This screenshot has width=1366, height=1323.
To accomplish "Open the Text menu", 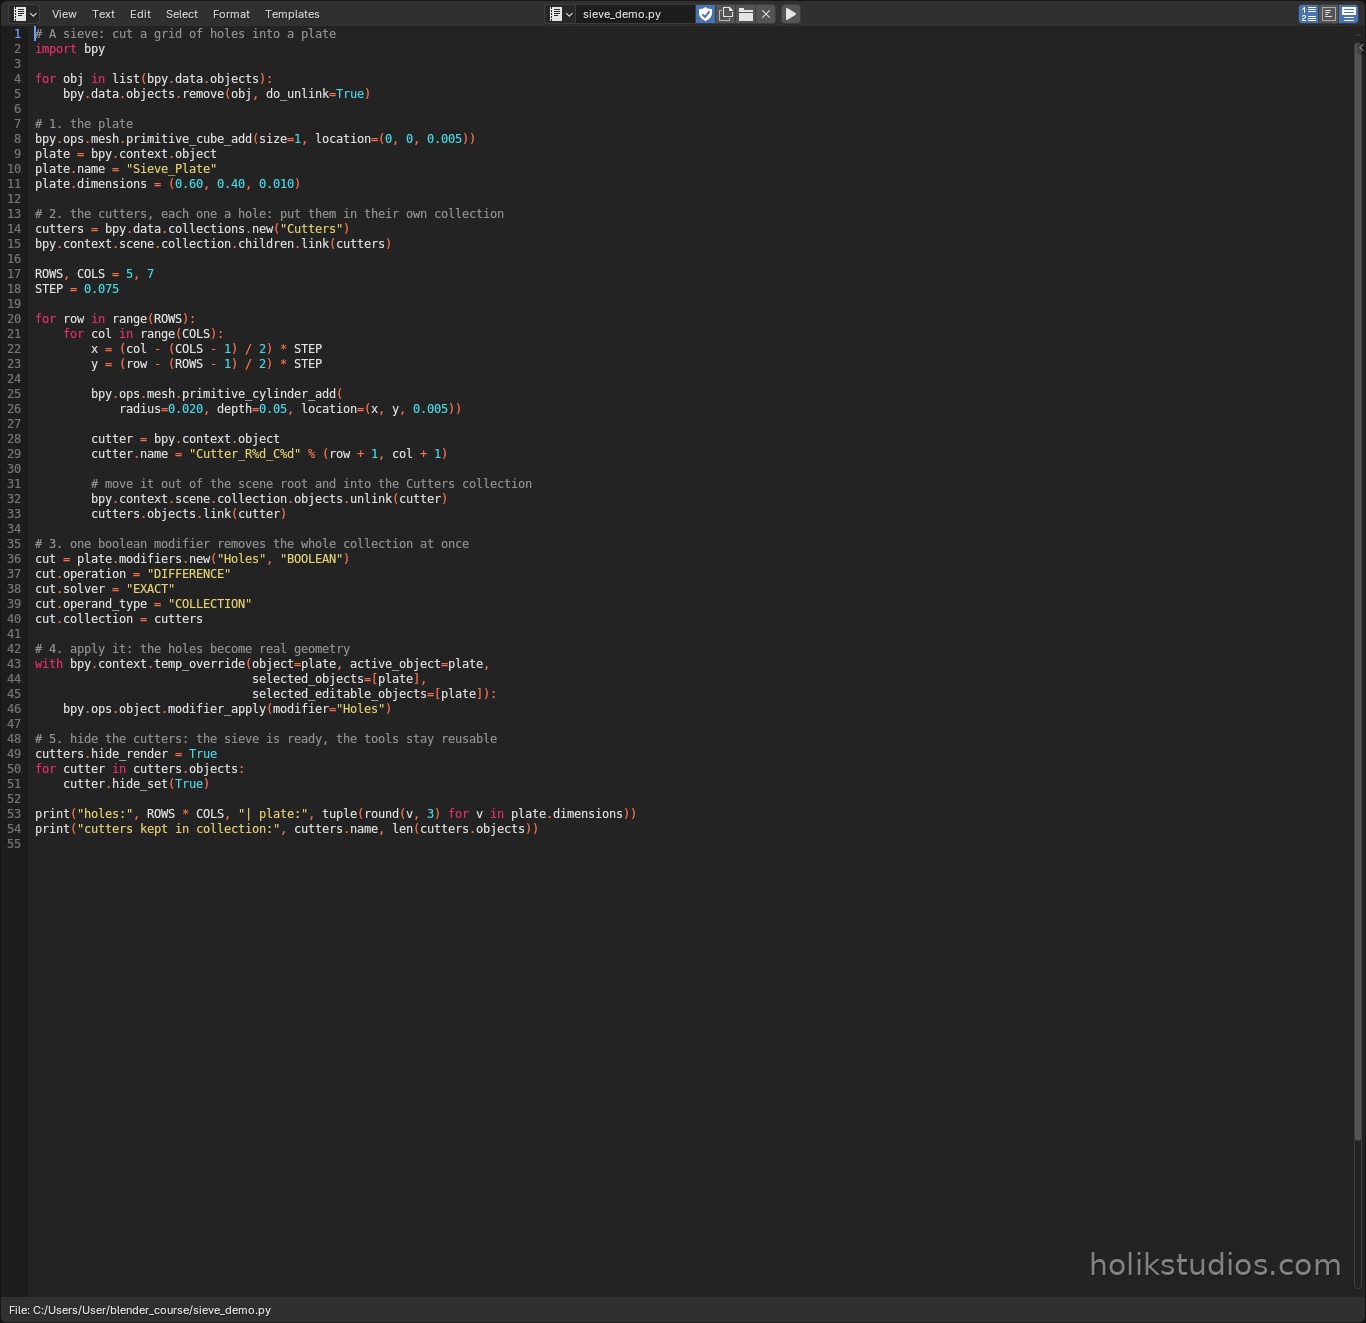I will pos(103,14).
